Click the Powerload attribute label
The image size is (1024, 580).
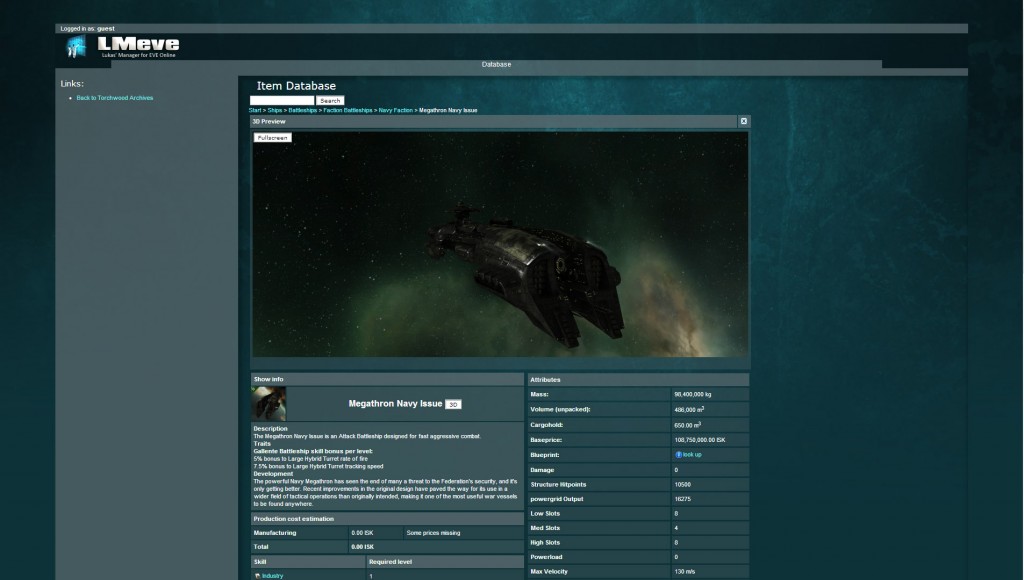click(x=547, y=557)
